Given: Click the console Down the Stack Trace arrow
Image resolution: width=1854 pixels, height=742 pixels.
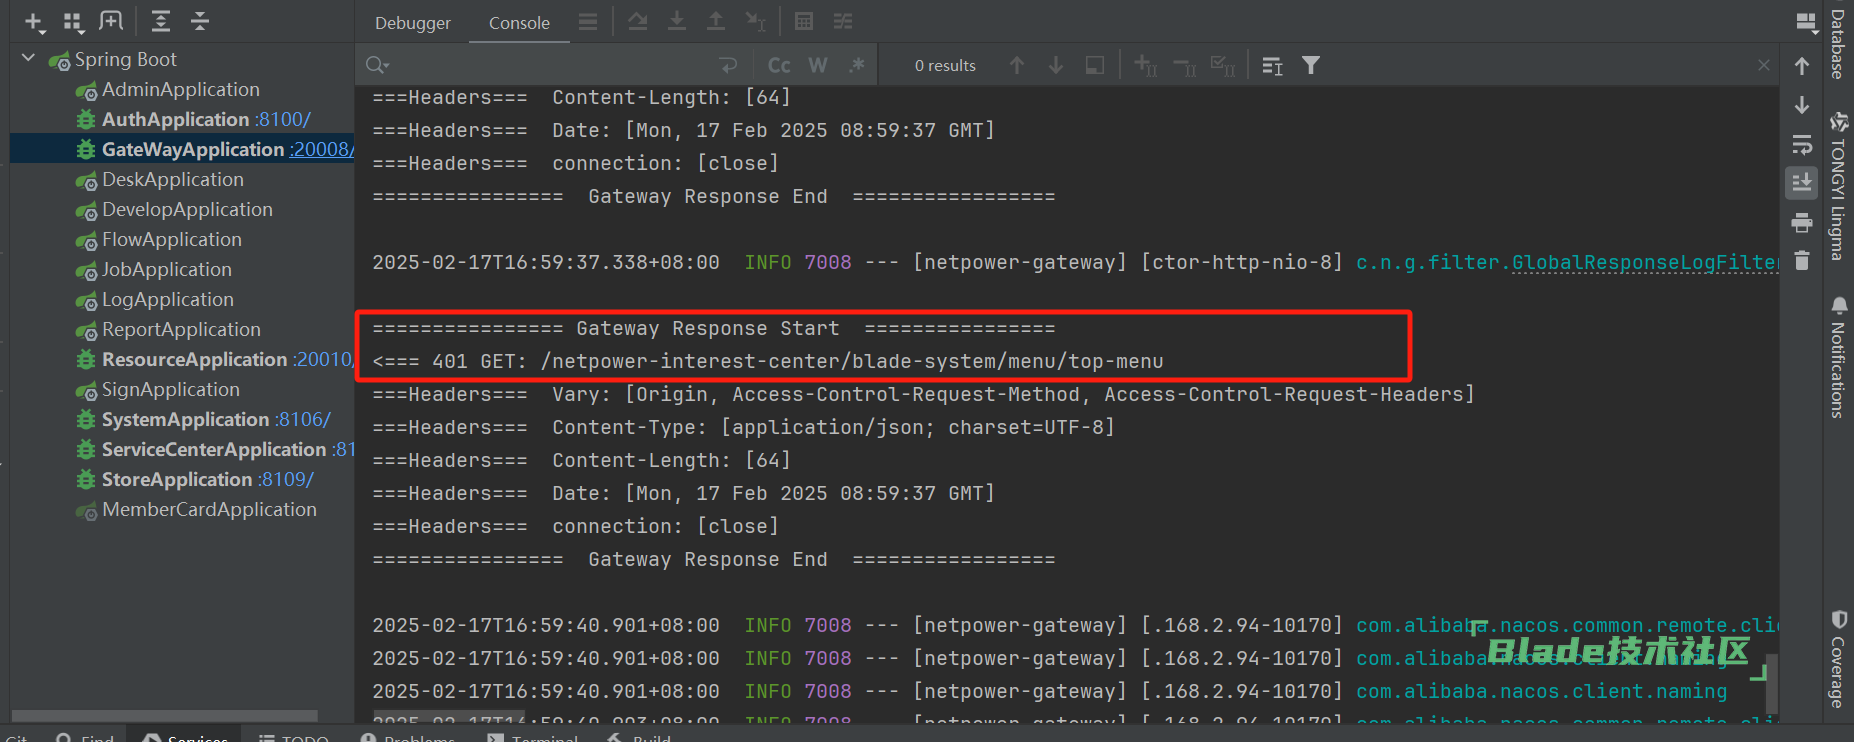Looking at the screenshot, I should coord(1802,105).
